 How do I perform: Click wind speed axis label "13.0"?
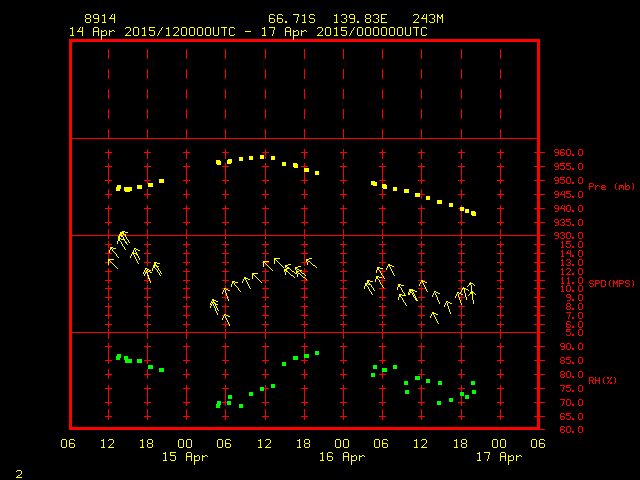[x=571, y=262]
